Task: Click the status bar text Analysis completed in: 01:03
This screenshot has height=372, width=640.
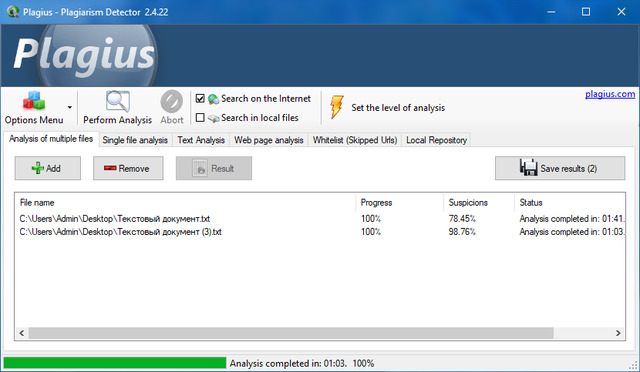Action: click(288, 363)
